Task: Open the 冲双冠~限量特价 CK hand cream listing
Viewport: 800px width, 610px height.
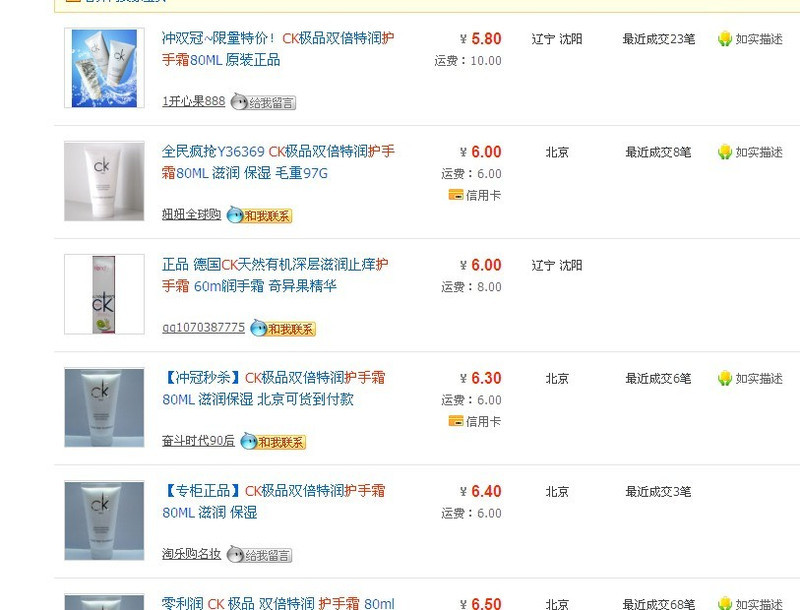Action: pos(278,49)
